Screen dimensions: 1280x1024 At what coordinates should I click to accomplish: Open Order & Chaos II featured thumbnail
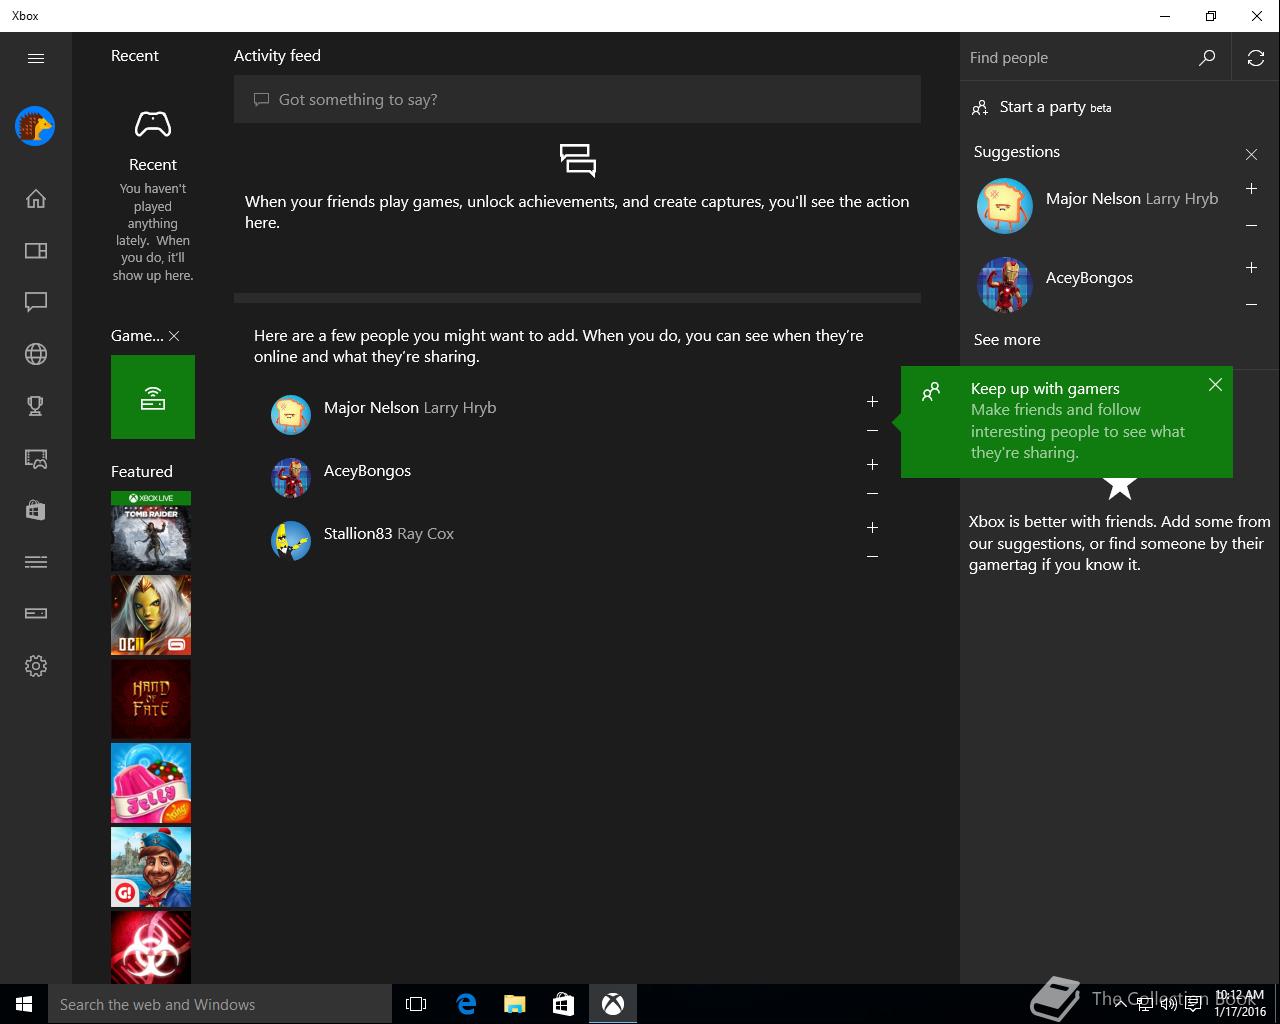pos(151,615)
